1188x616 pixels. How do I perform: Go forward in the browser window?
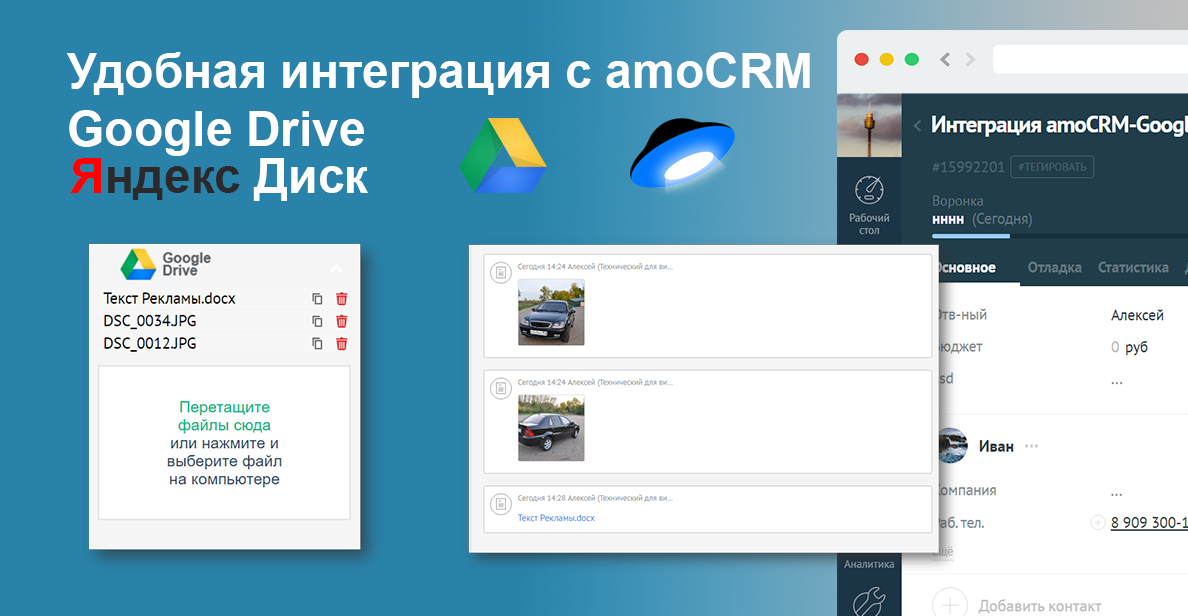[971, 59]
